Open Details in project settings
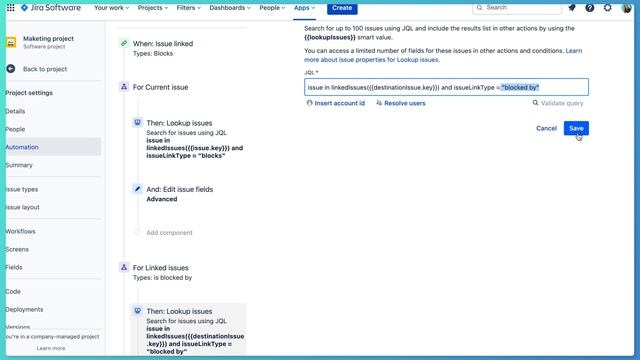Screen dimensions: 640x360 click(15, 111)
